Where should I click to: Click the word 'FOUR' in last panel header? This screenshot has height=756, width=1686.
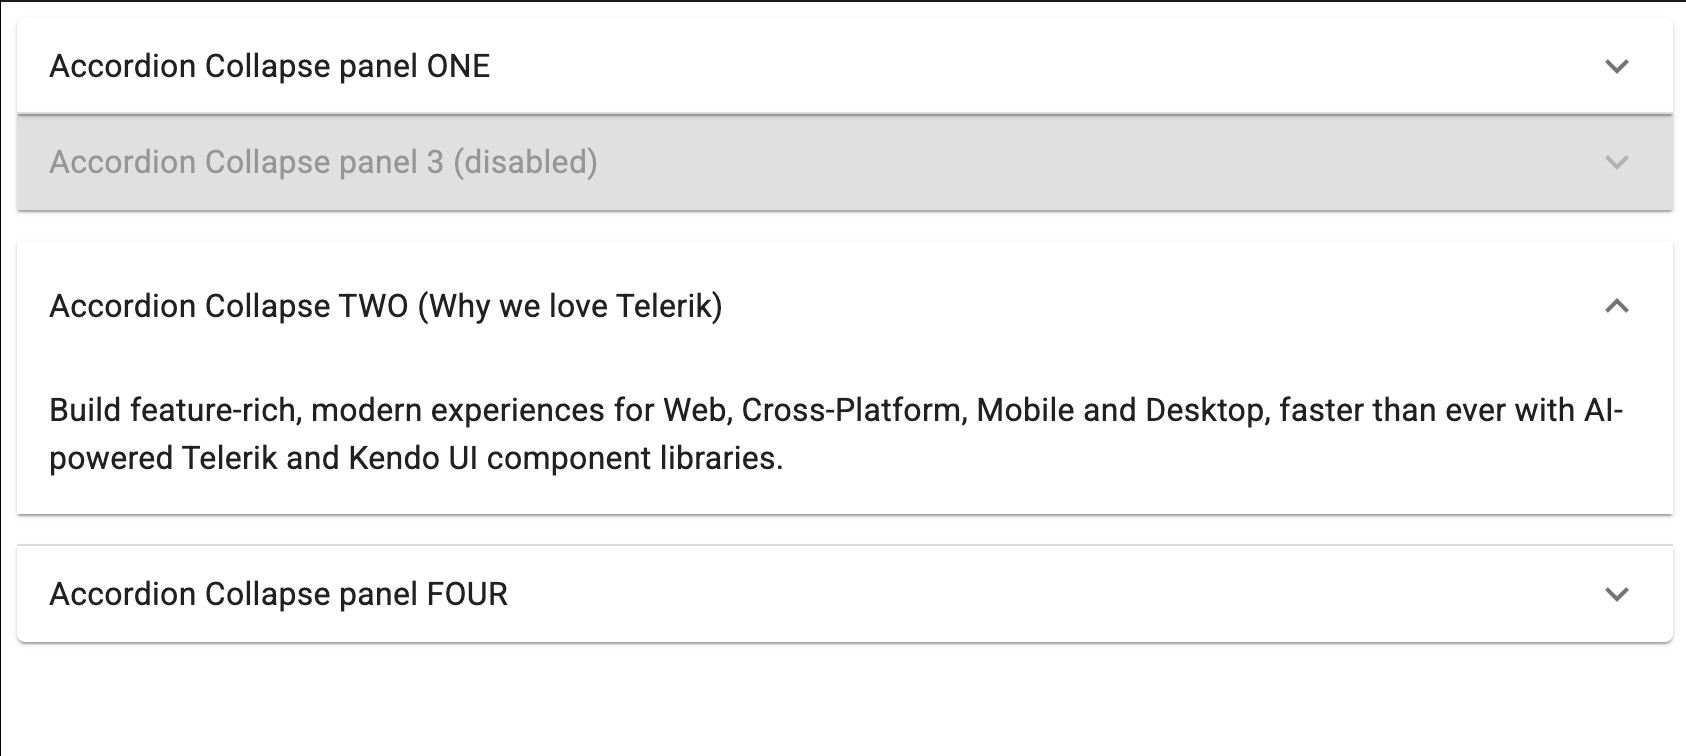pyautogui.click(x=467, y=594)
